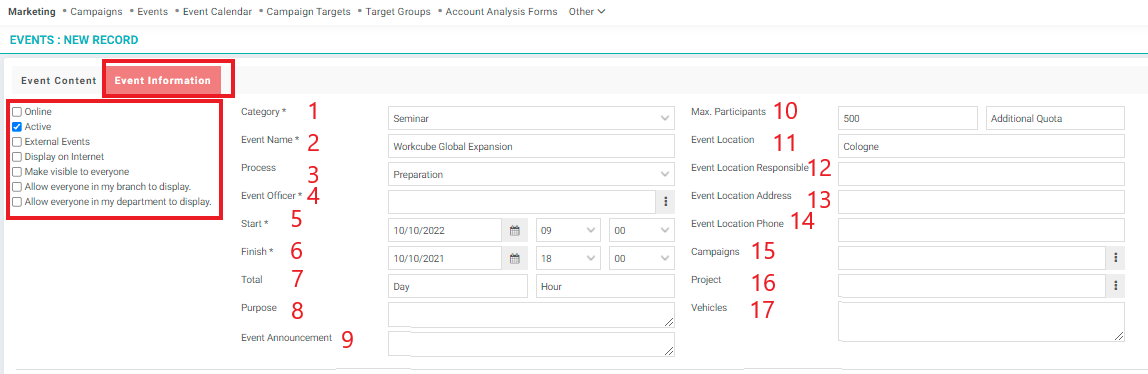The width and height of the screenshot is (1148, 374).
Task: Open the Finish hour dropdown showing 18
Action: [568, 258]
